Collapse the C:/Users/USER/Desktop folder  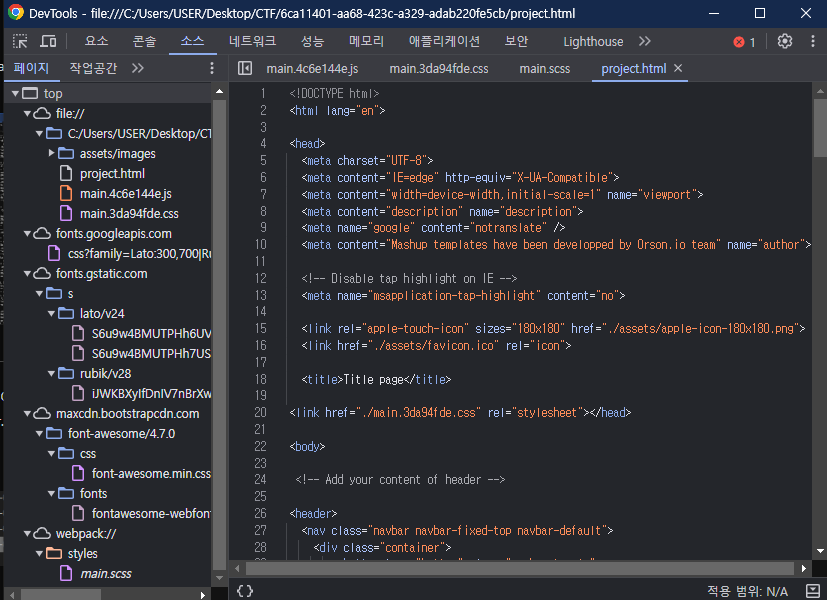pyautogui.click(x=40, y=133)
